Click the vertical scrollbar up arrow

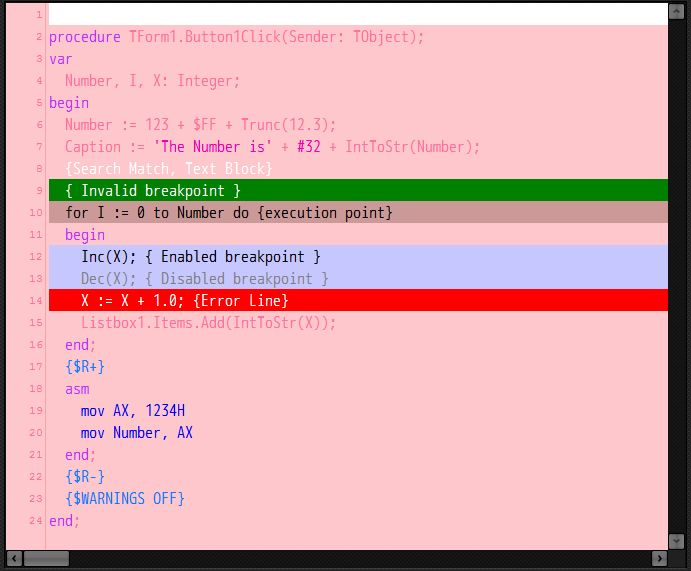[676, 11]
